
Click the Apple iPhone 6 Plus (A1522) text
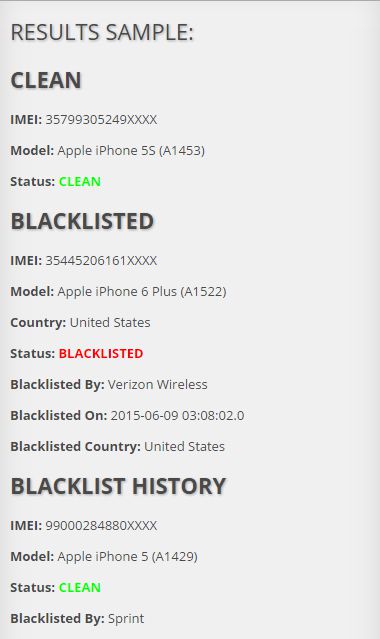coord(142,292)
